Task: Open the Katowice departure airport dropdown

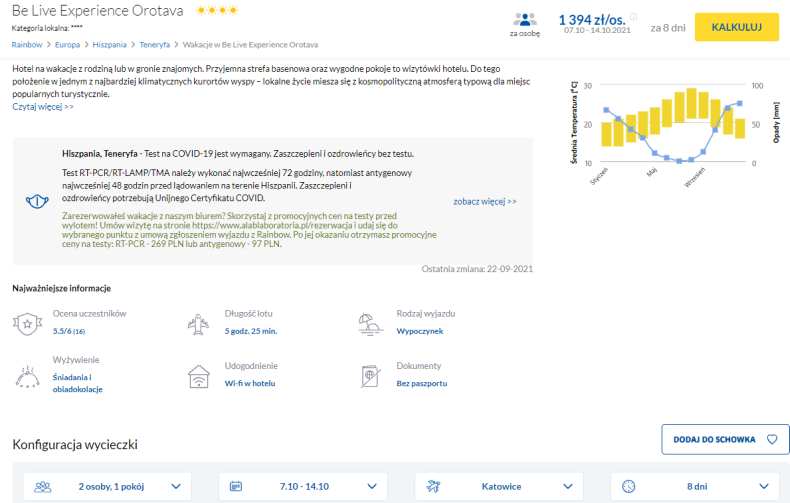Action: click(x=499, y=486)
